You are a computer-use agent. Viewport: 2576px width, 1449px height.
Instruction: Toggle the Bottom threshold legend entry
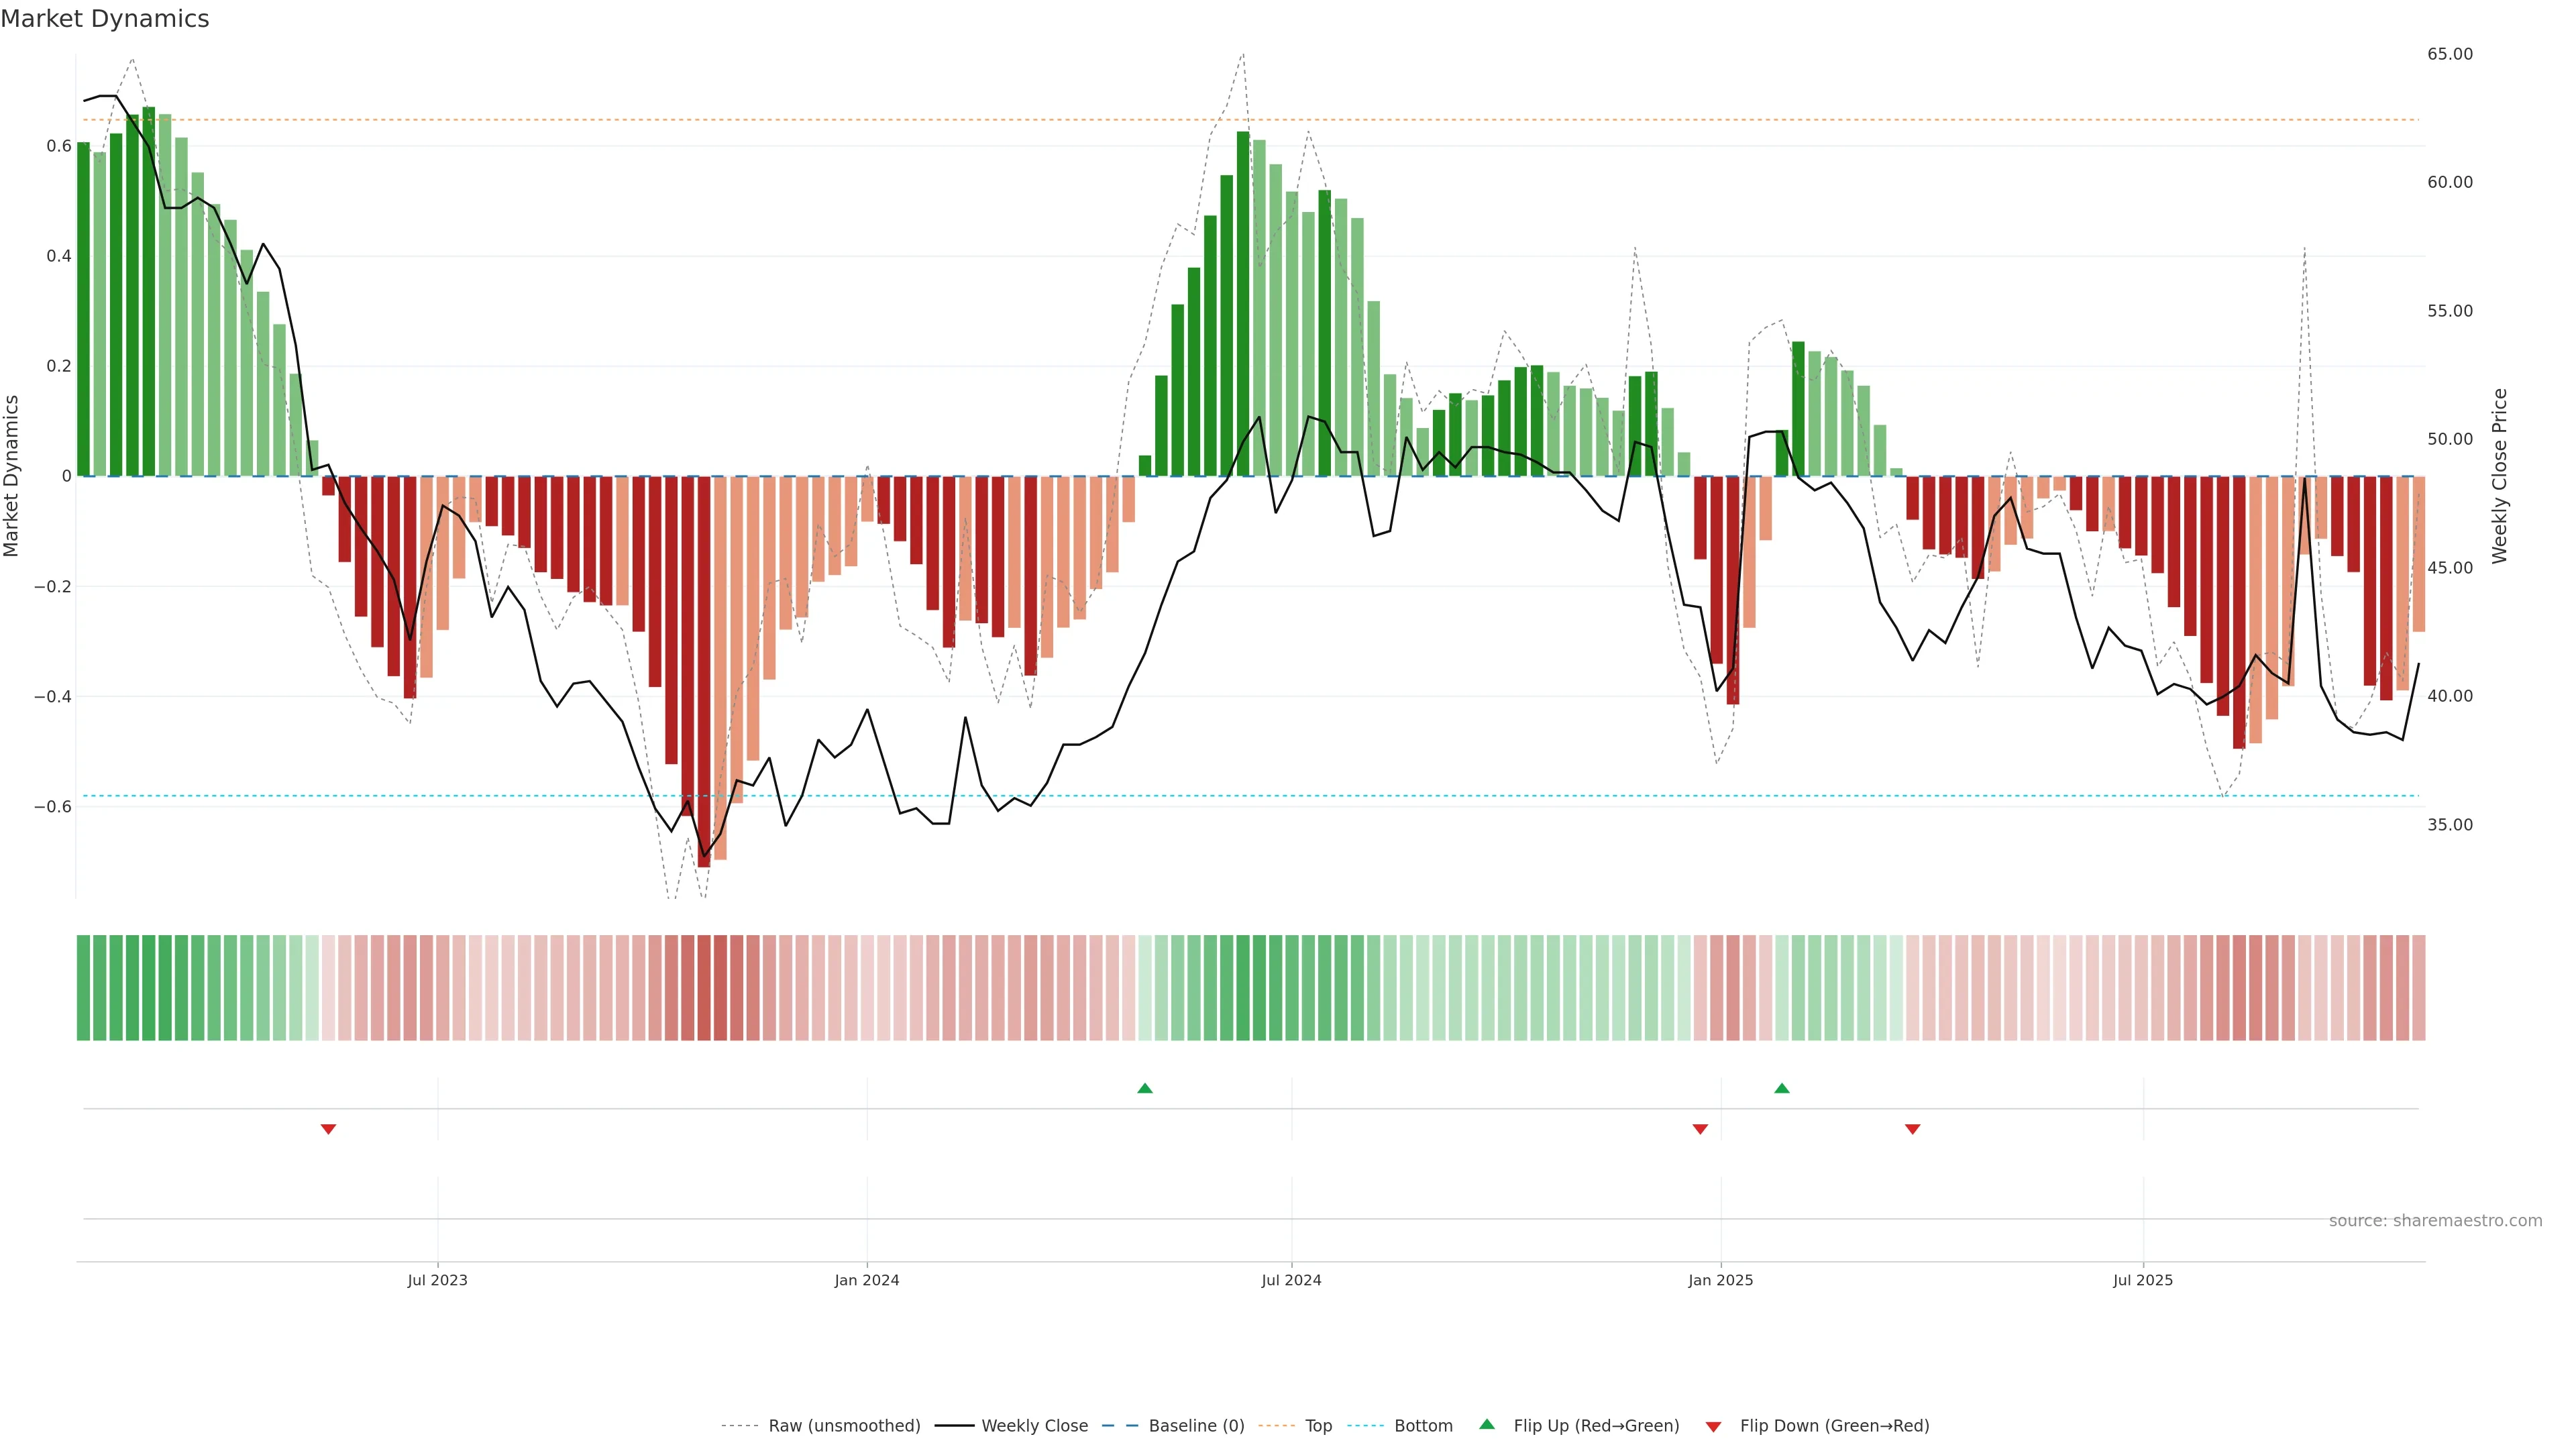click(1423, 1426)
